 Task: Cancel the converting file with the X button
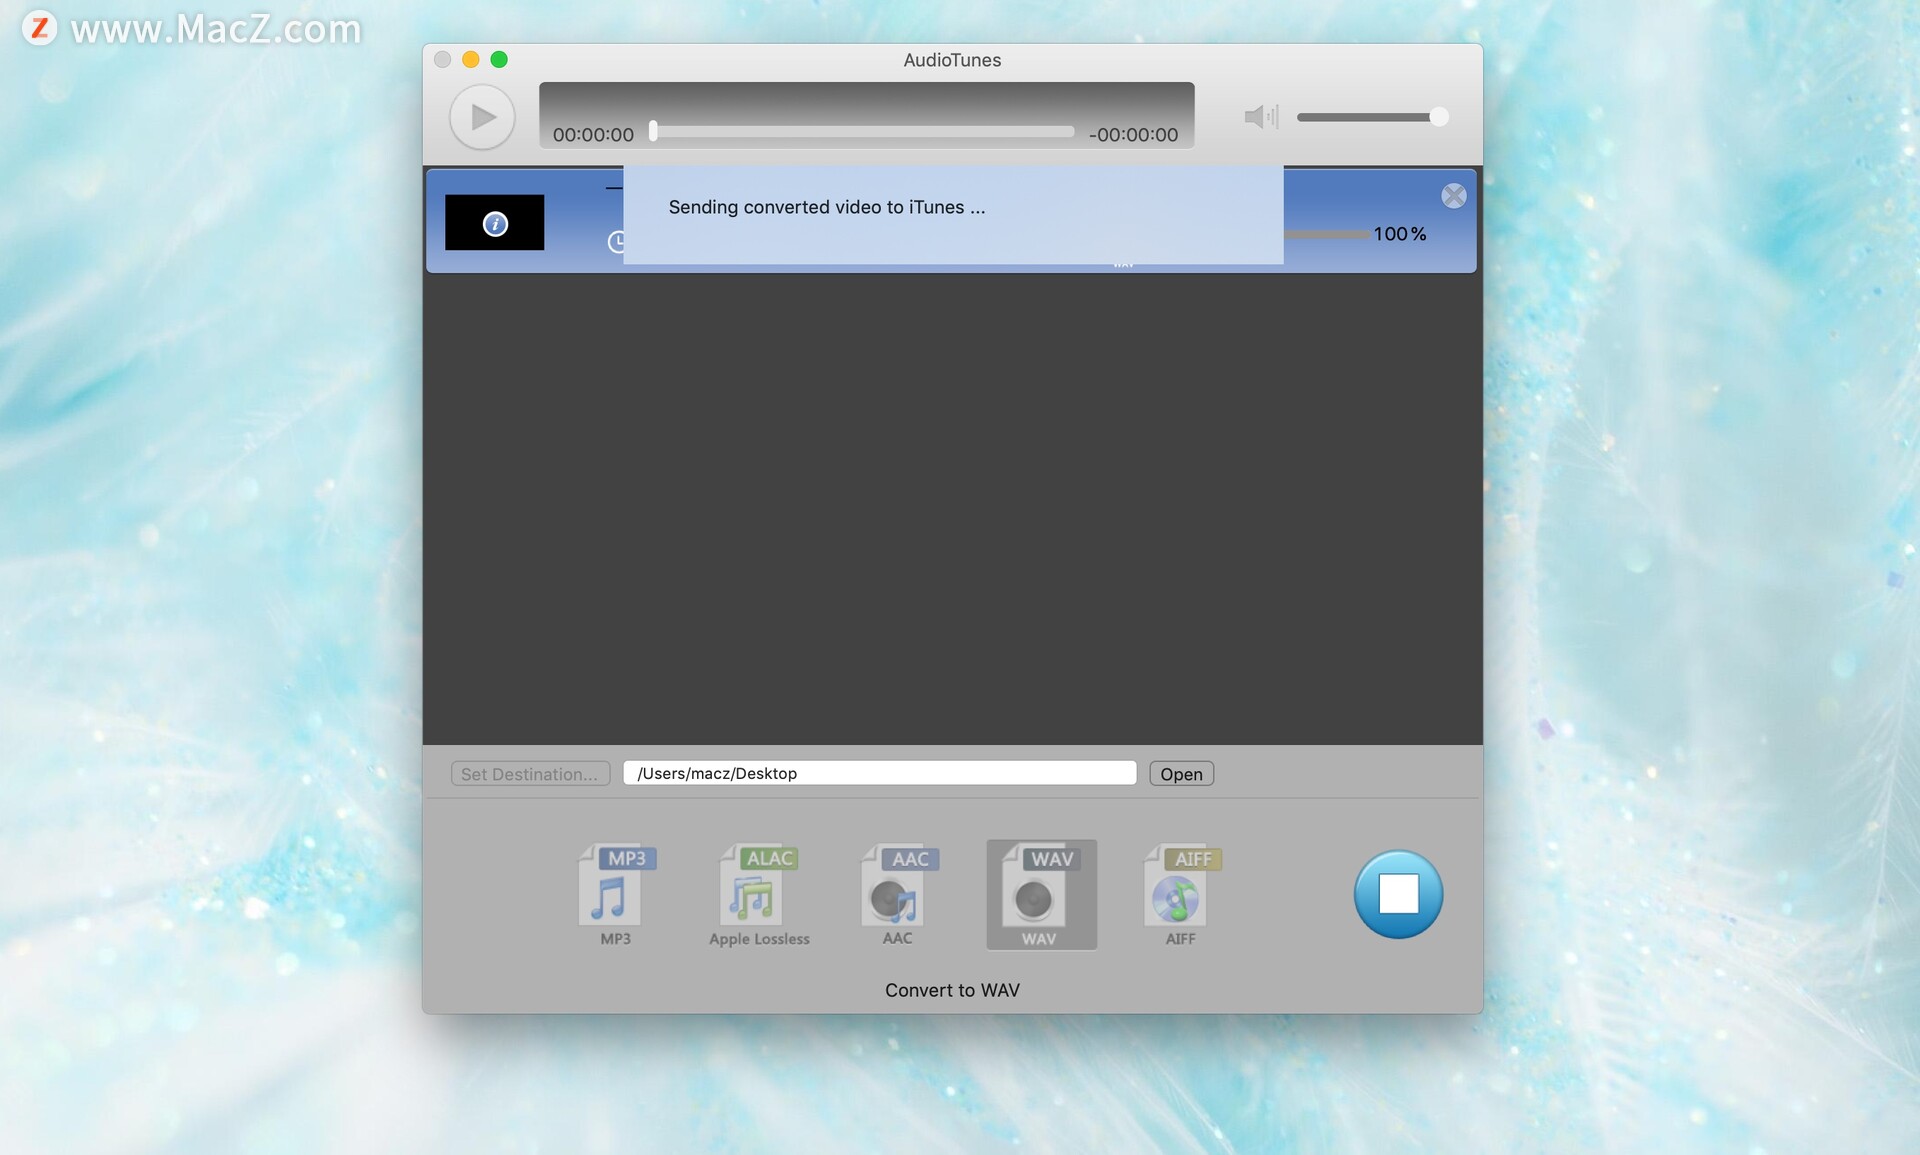[1453, 196]
